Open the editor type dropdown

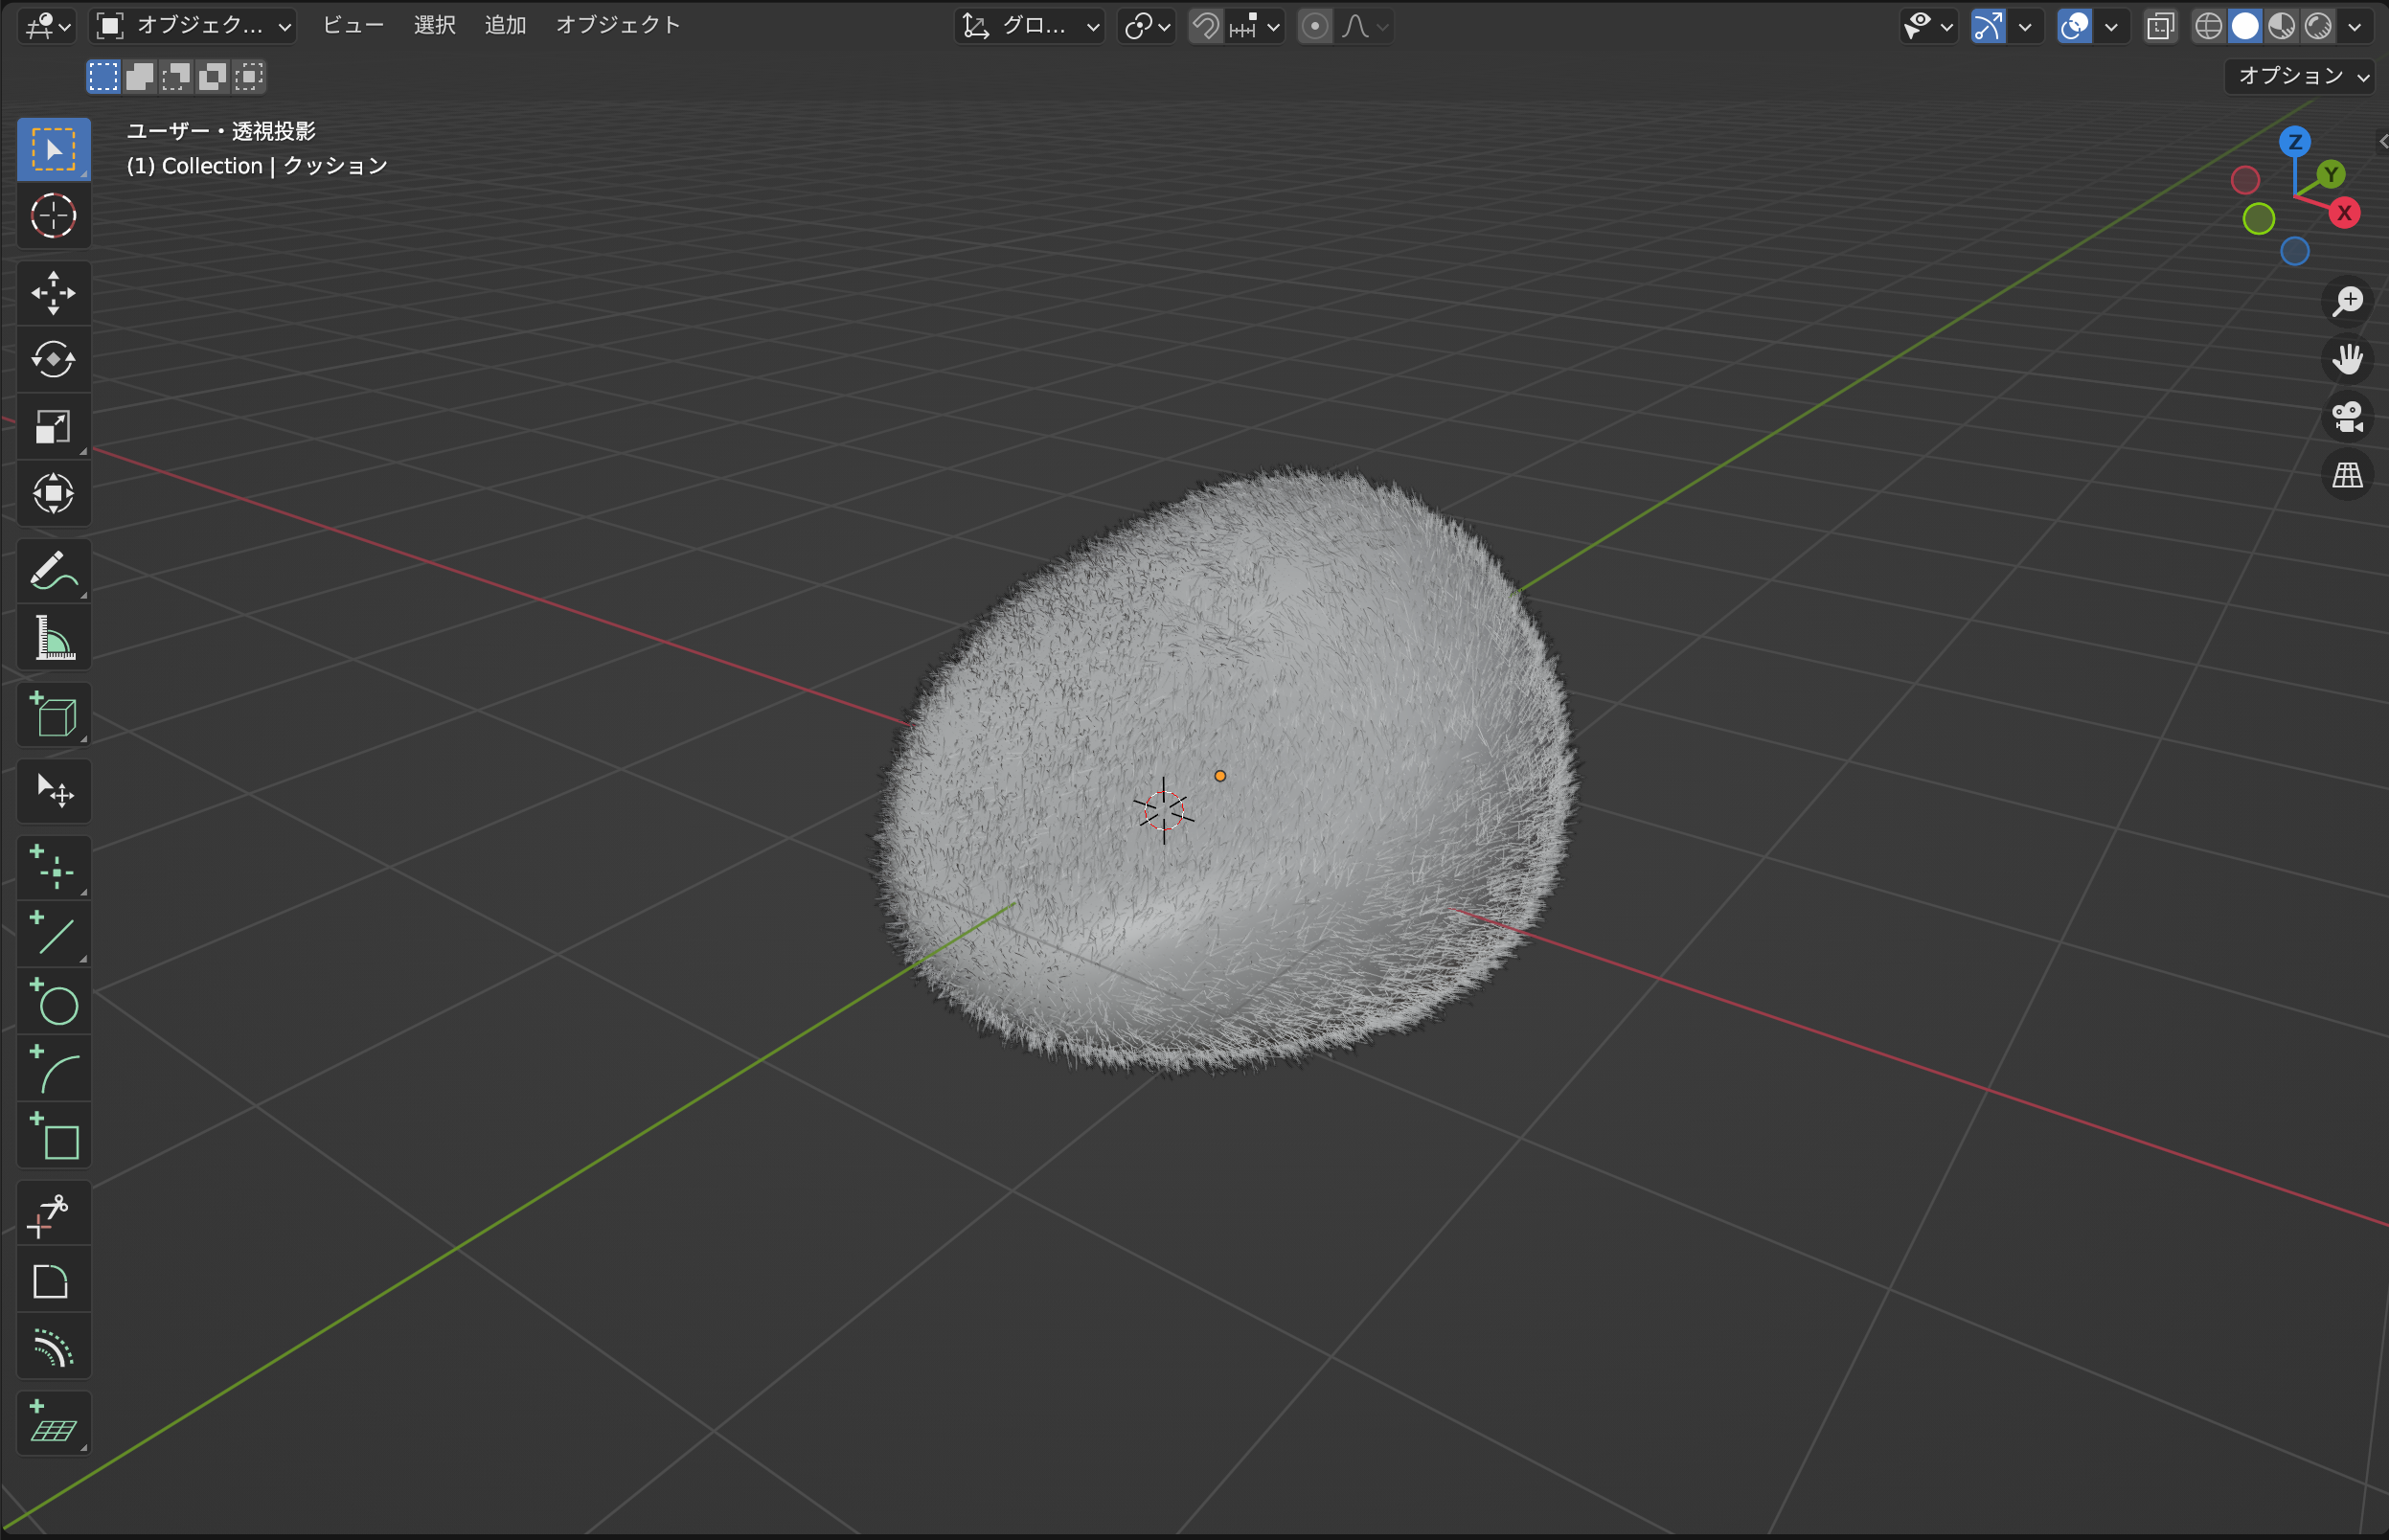tap(46, 26)
